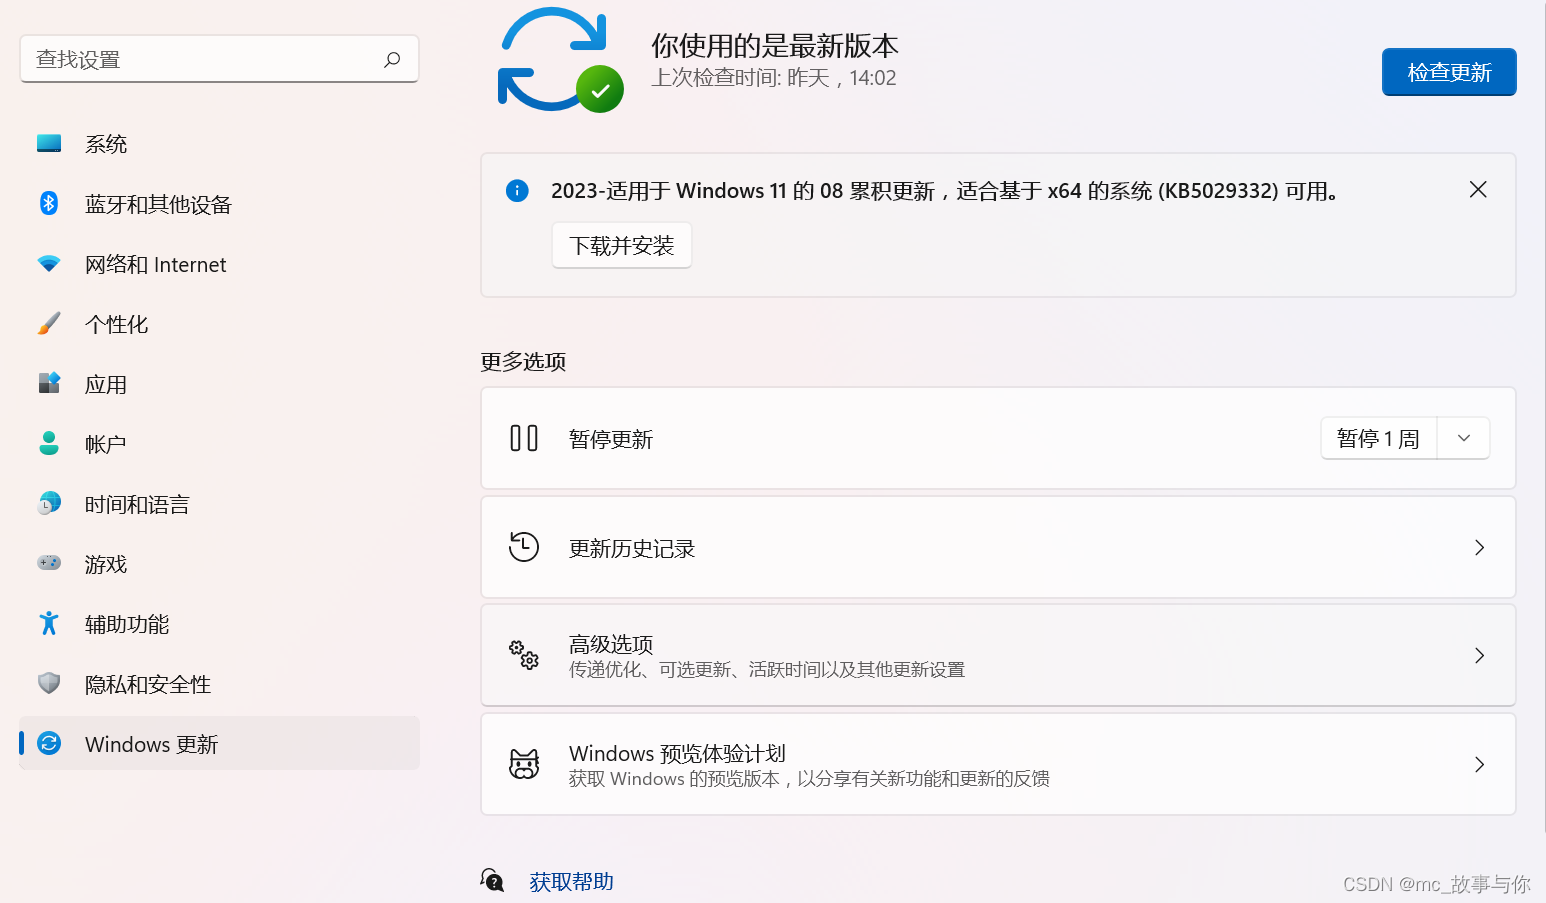Select Windows 更新 in sidebar
Image resolution: width=1546 pixels, height=903 pixels.
[219, 743]
